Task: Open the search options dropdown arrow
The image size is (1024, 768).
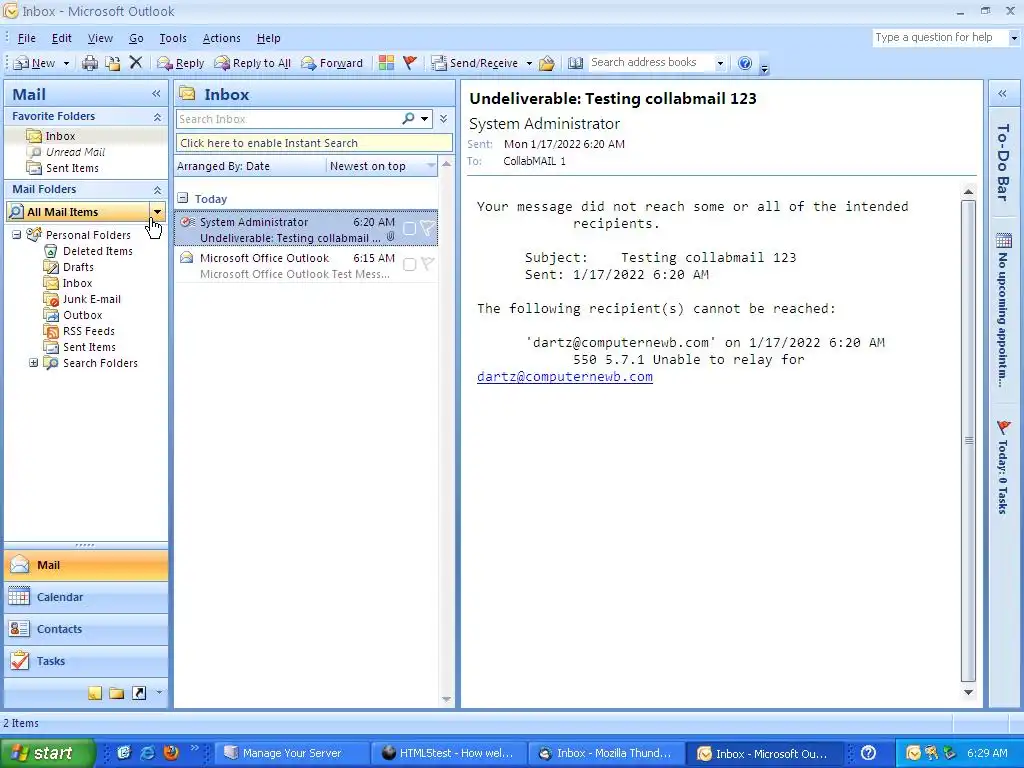Action: tap(424, 119)
